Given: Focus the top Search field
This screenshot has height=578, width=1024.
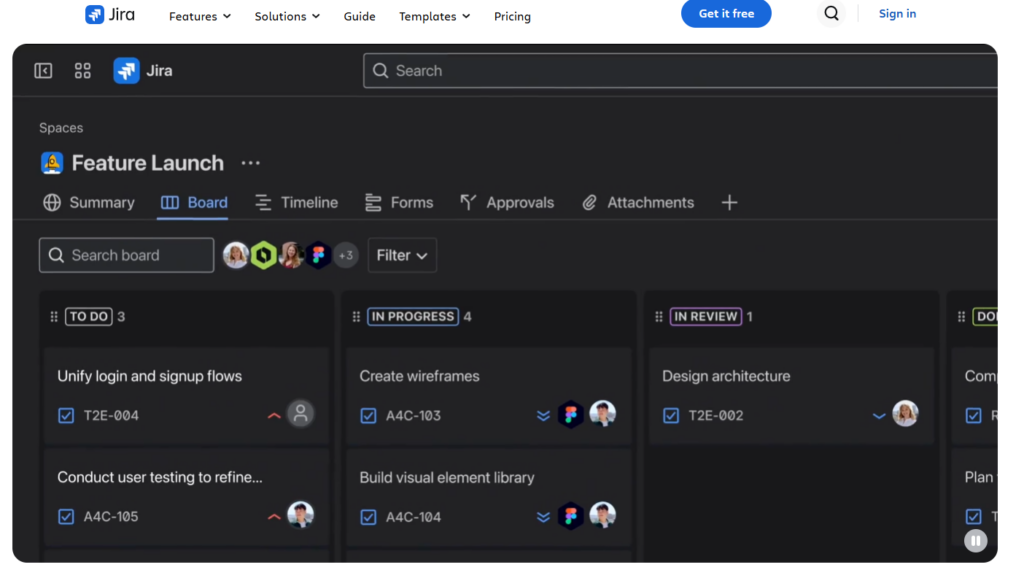Looking at the screenshot, I should click(x=680, y=71).
